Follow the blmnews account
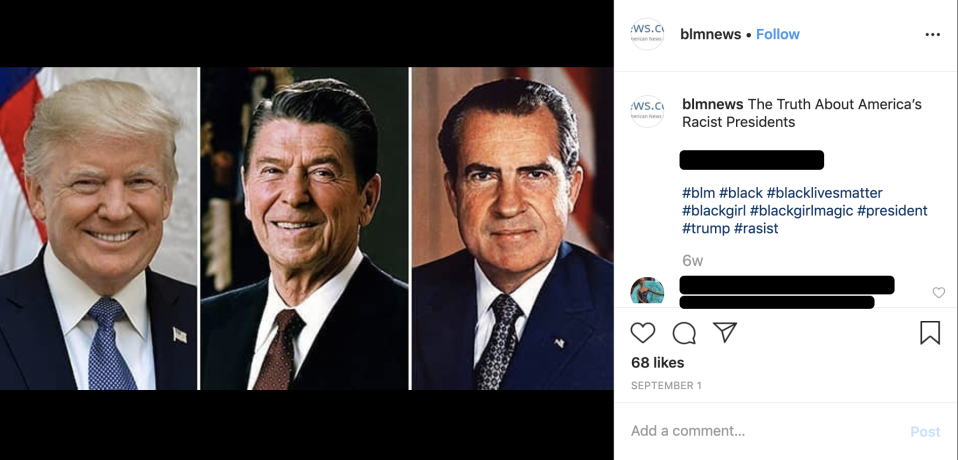The width and height of the screenshot is (958, 460). 777,34
